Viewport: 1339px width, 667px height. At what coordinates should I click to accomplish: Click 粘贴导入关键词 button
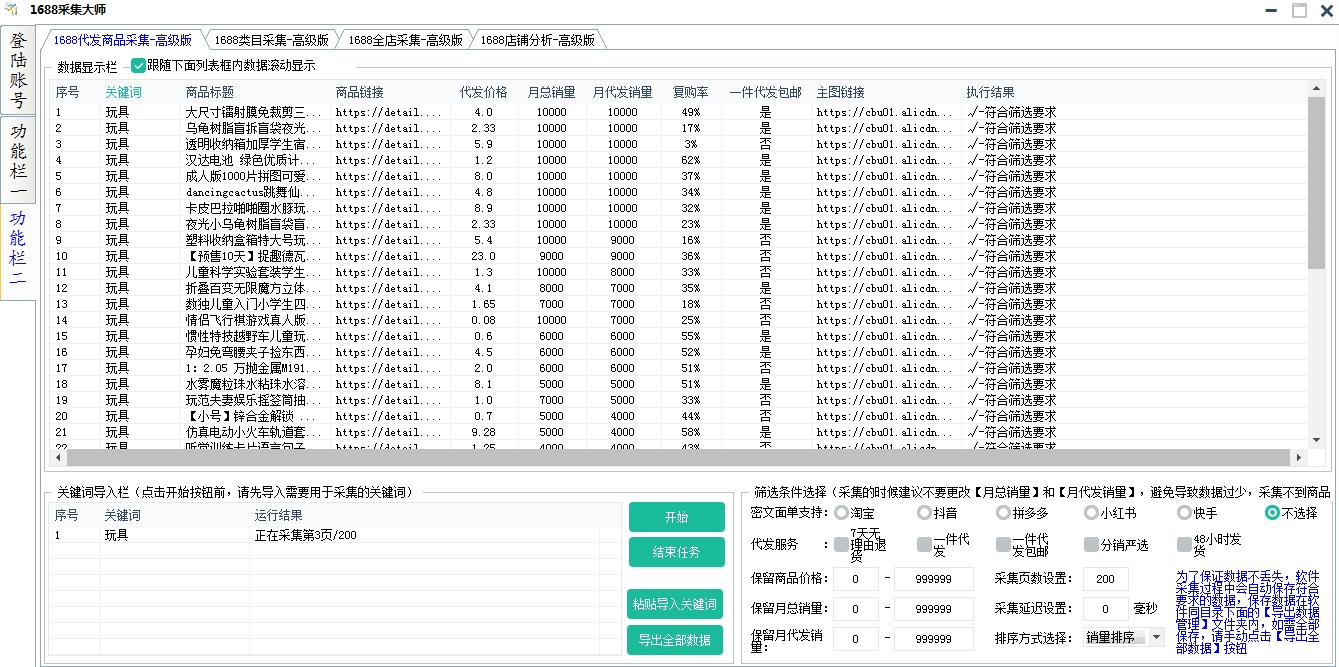pos(675,605)
